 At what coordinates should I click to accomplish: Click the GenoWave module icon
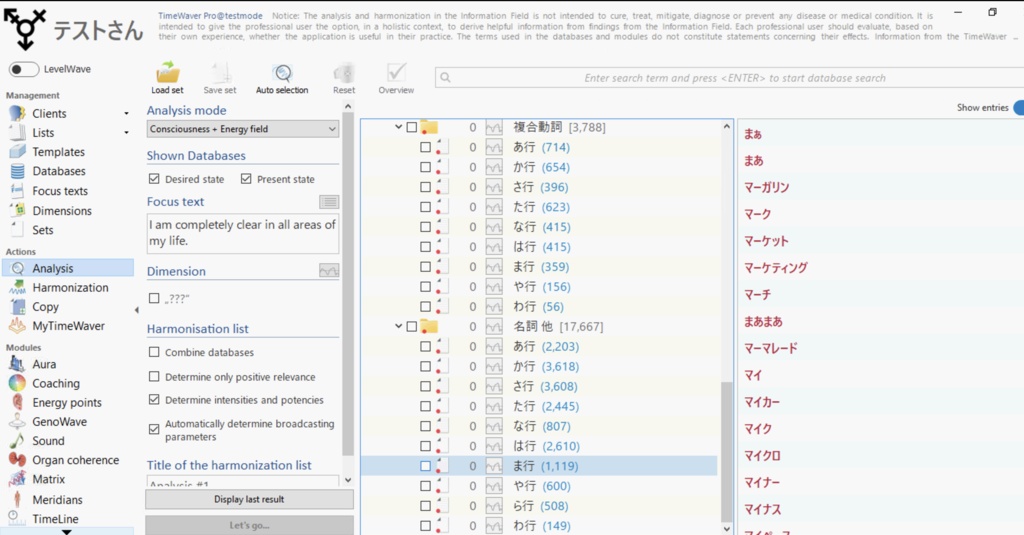(18, 421)
